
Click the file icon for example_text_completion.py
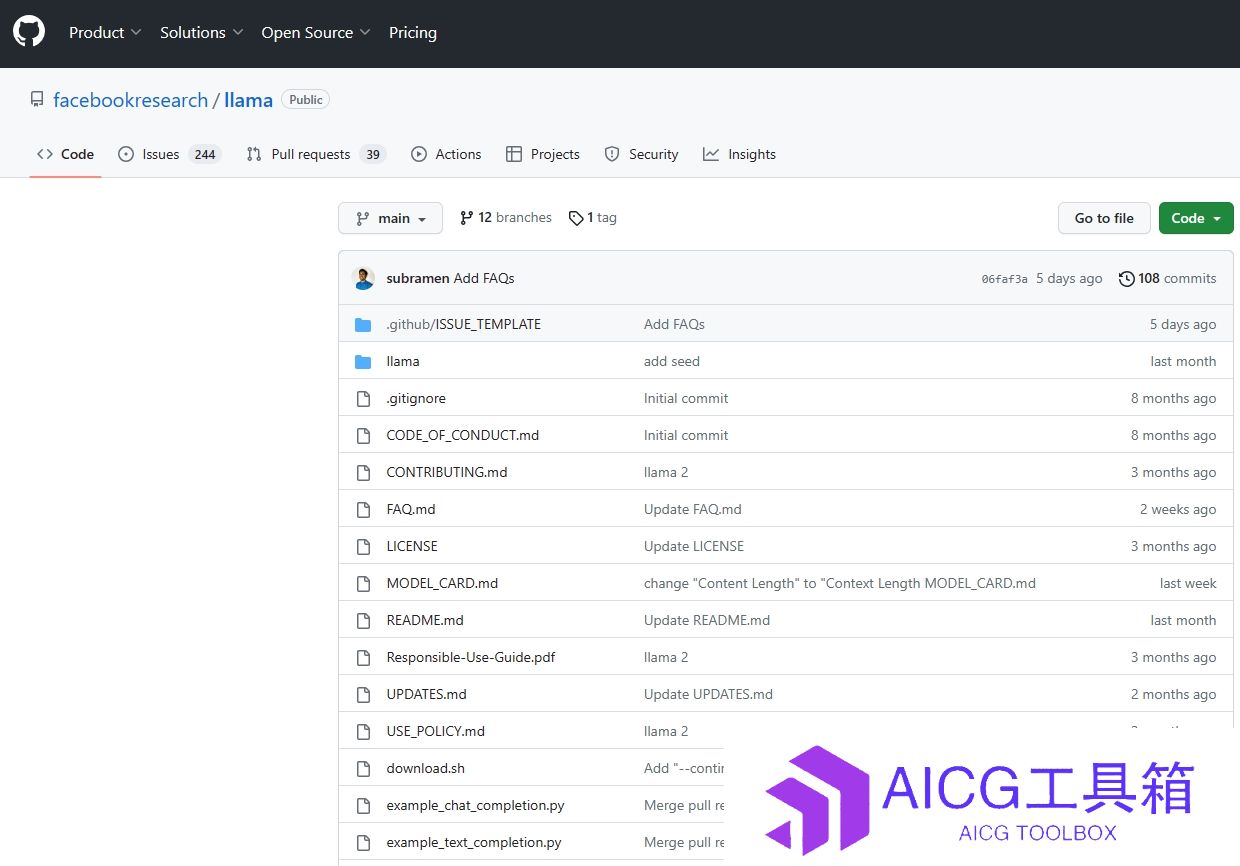pyautogui.click(x=364, y=843)
